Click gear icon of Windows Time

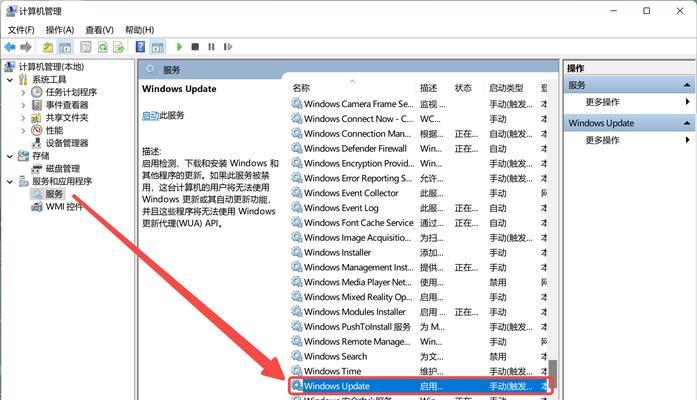pyautogui.click(x=296, y=371)
